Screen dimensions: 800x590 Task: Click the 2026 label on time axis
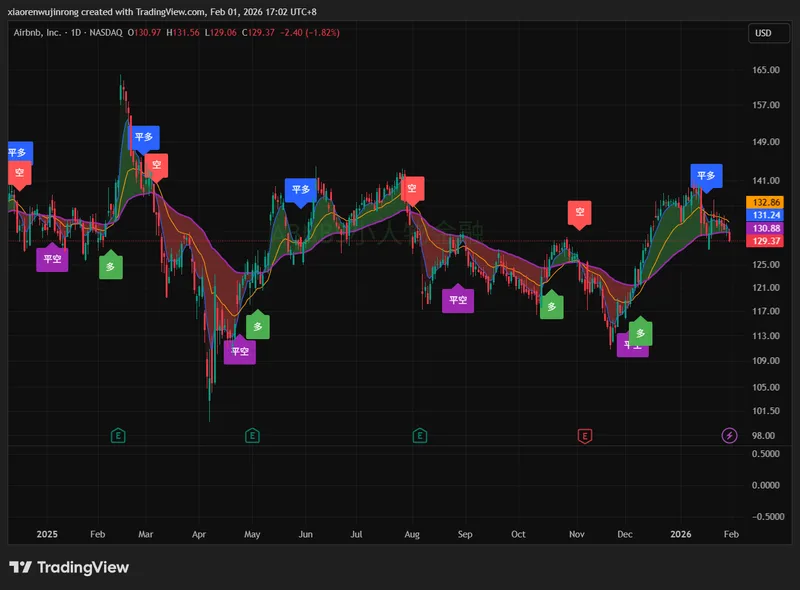tap(681, 534)
